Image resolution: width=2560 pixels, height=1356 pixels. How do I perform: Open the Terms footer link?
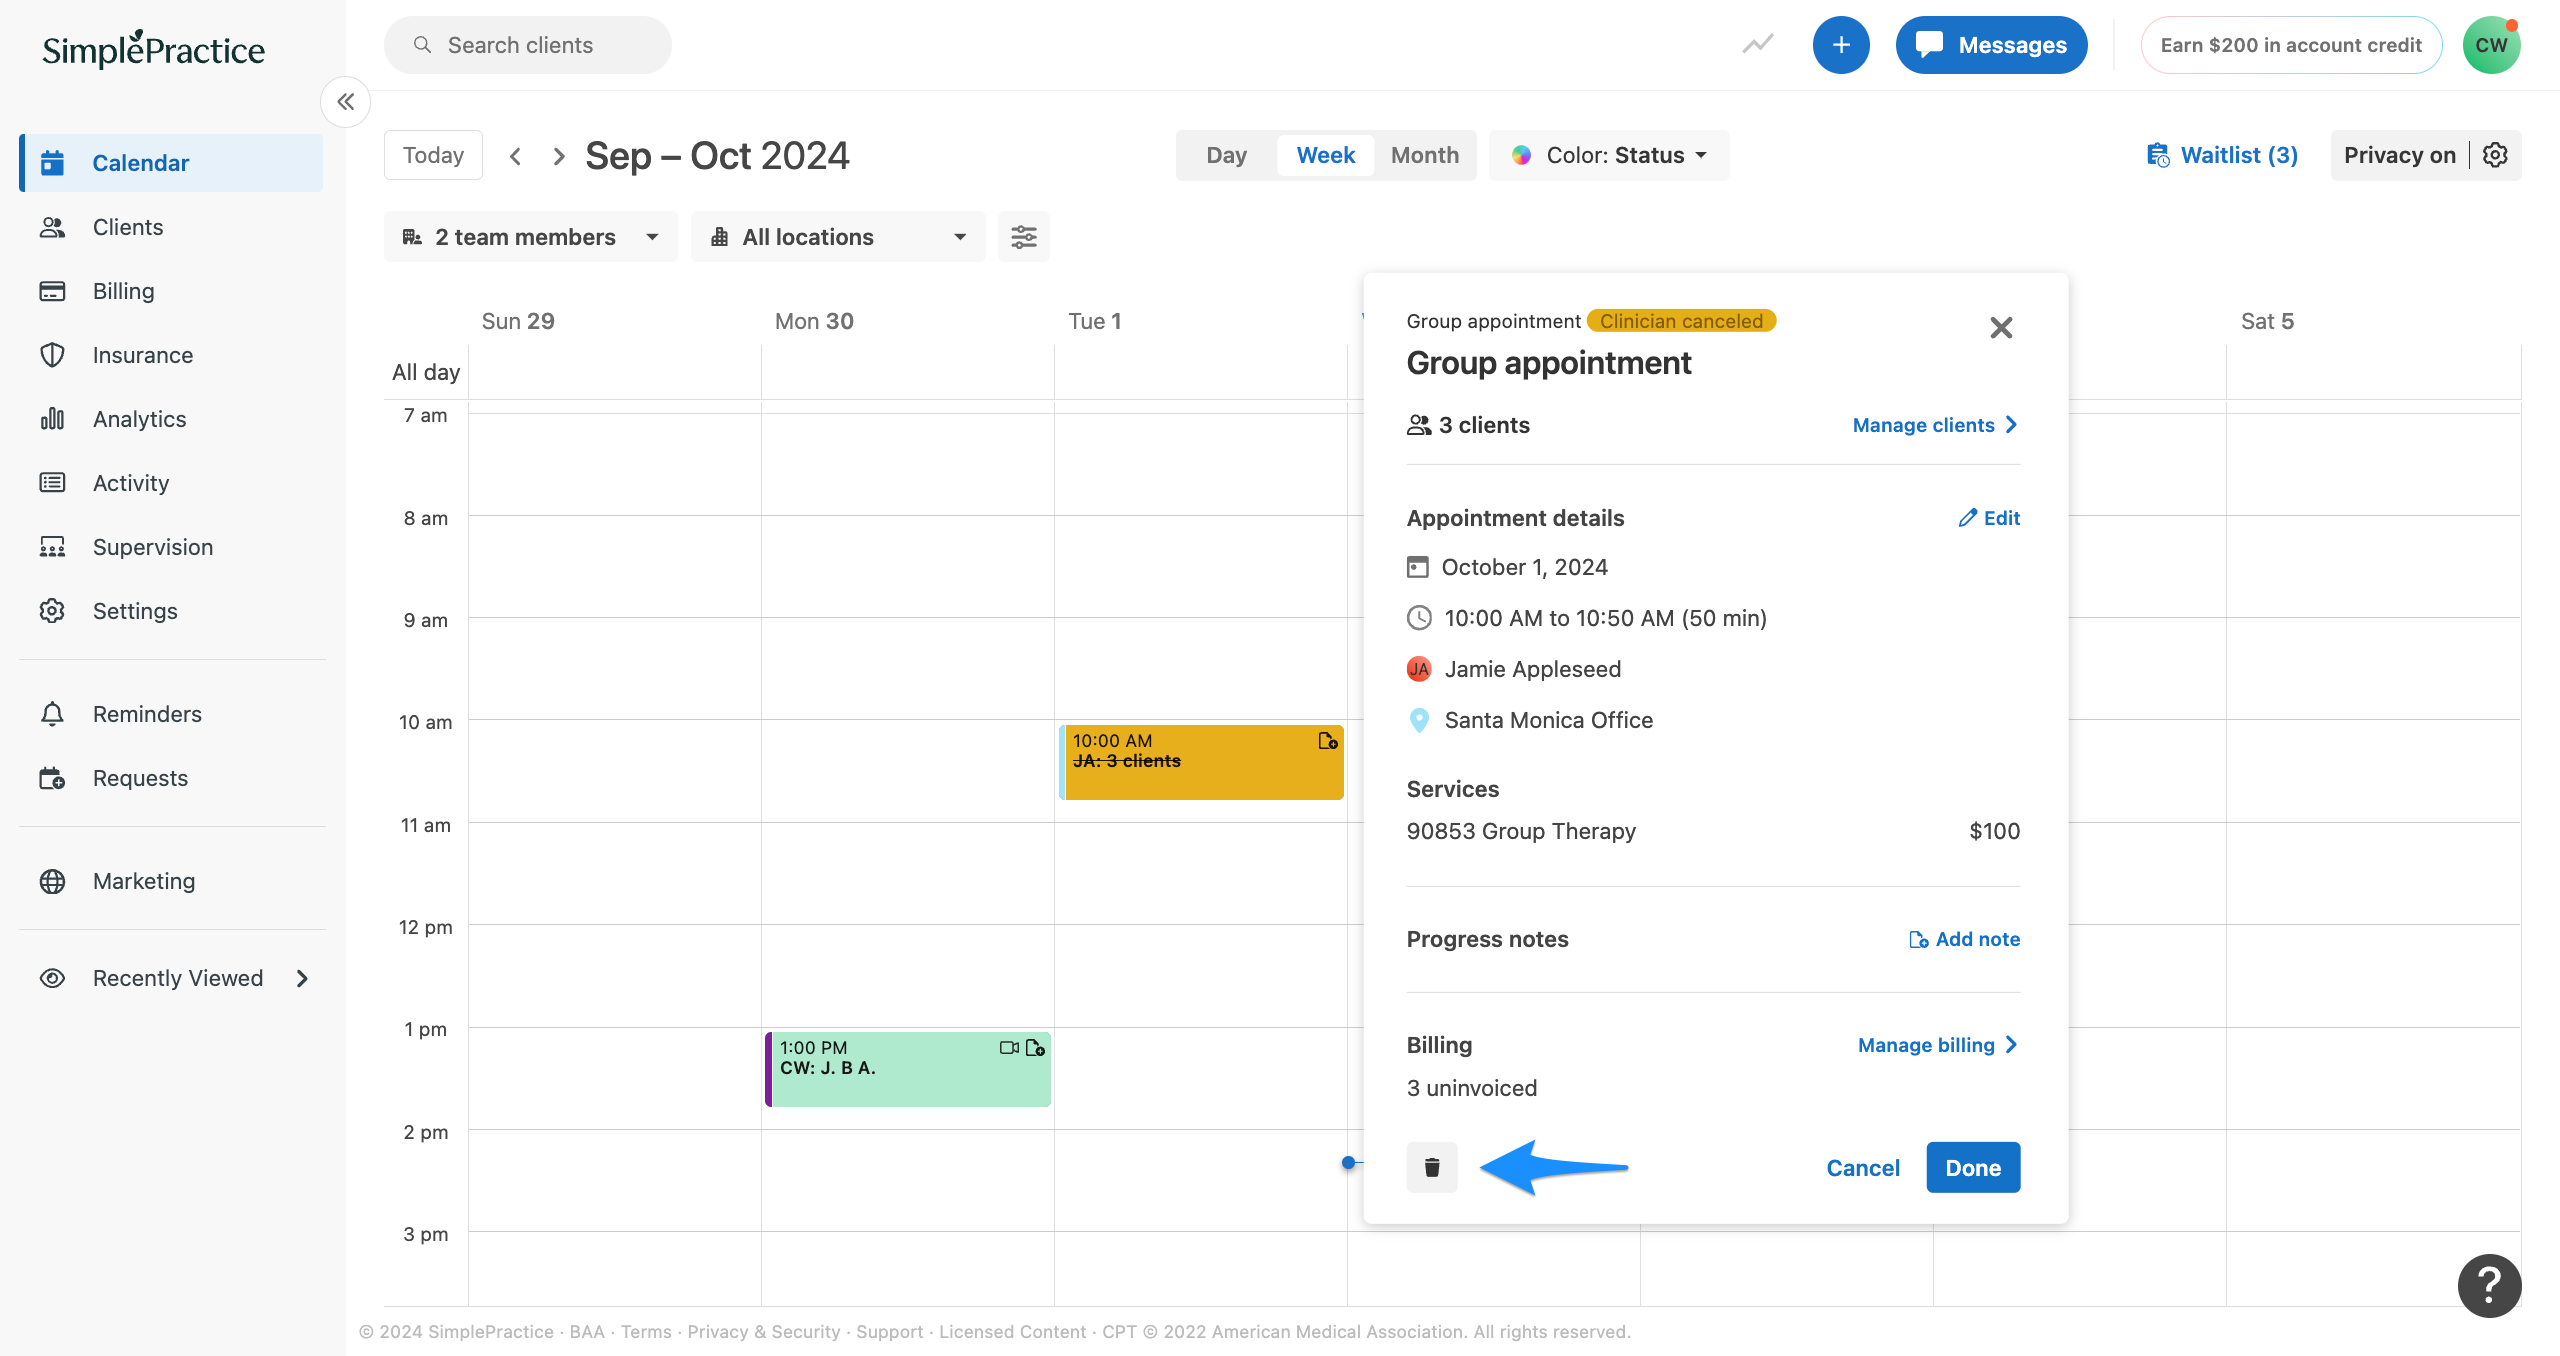coord(646,1332)
